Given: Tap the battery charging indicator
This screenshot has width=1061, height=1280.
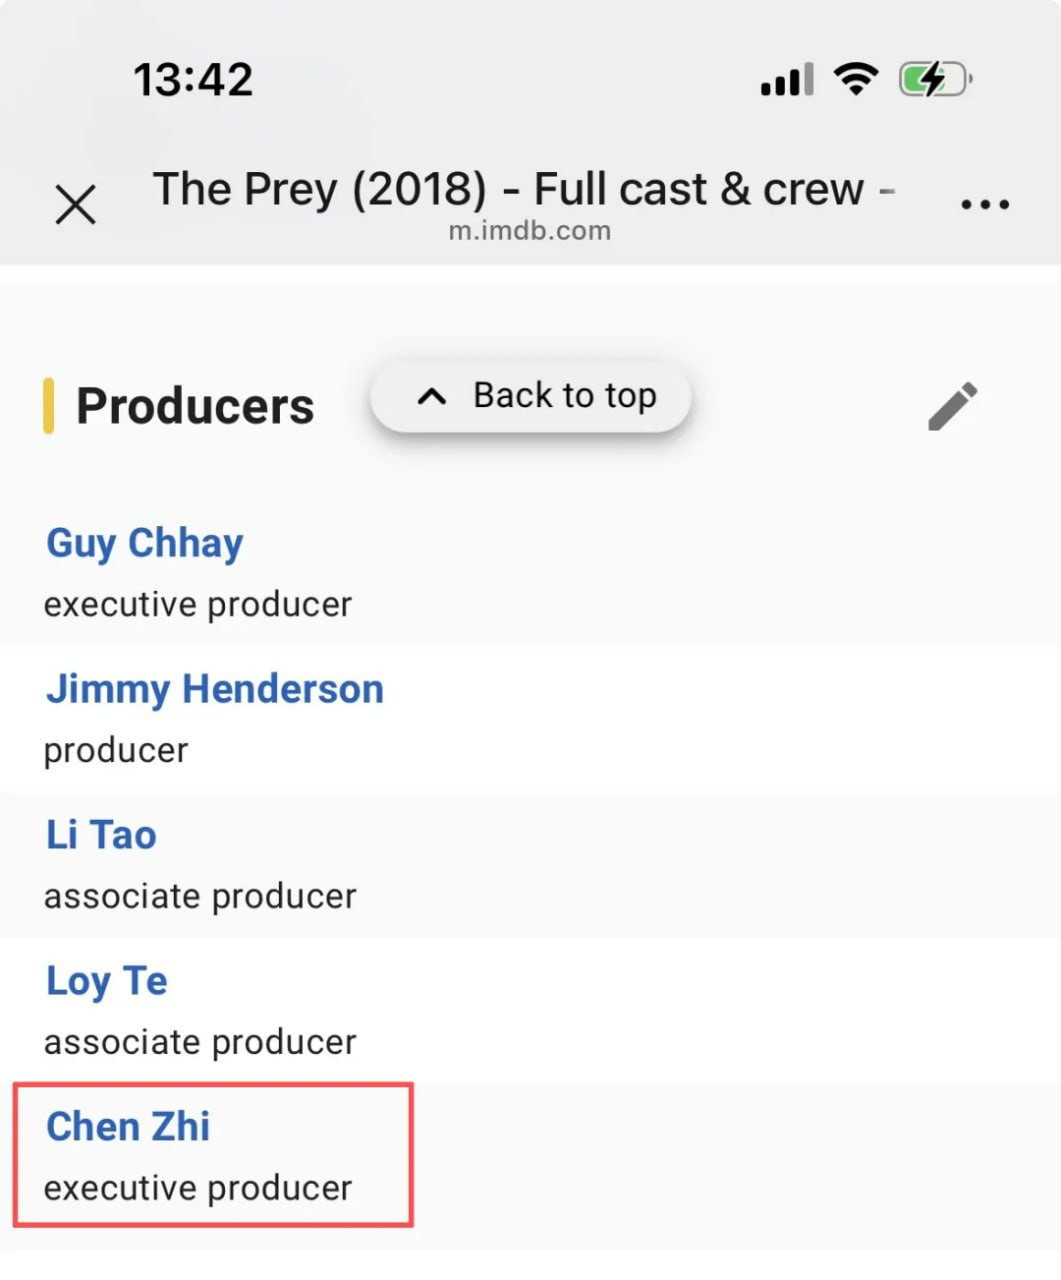Looking at the screenshot, I should [x=935, y=79].
